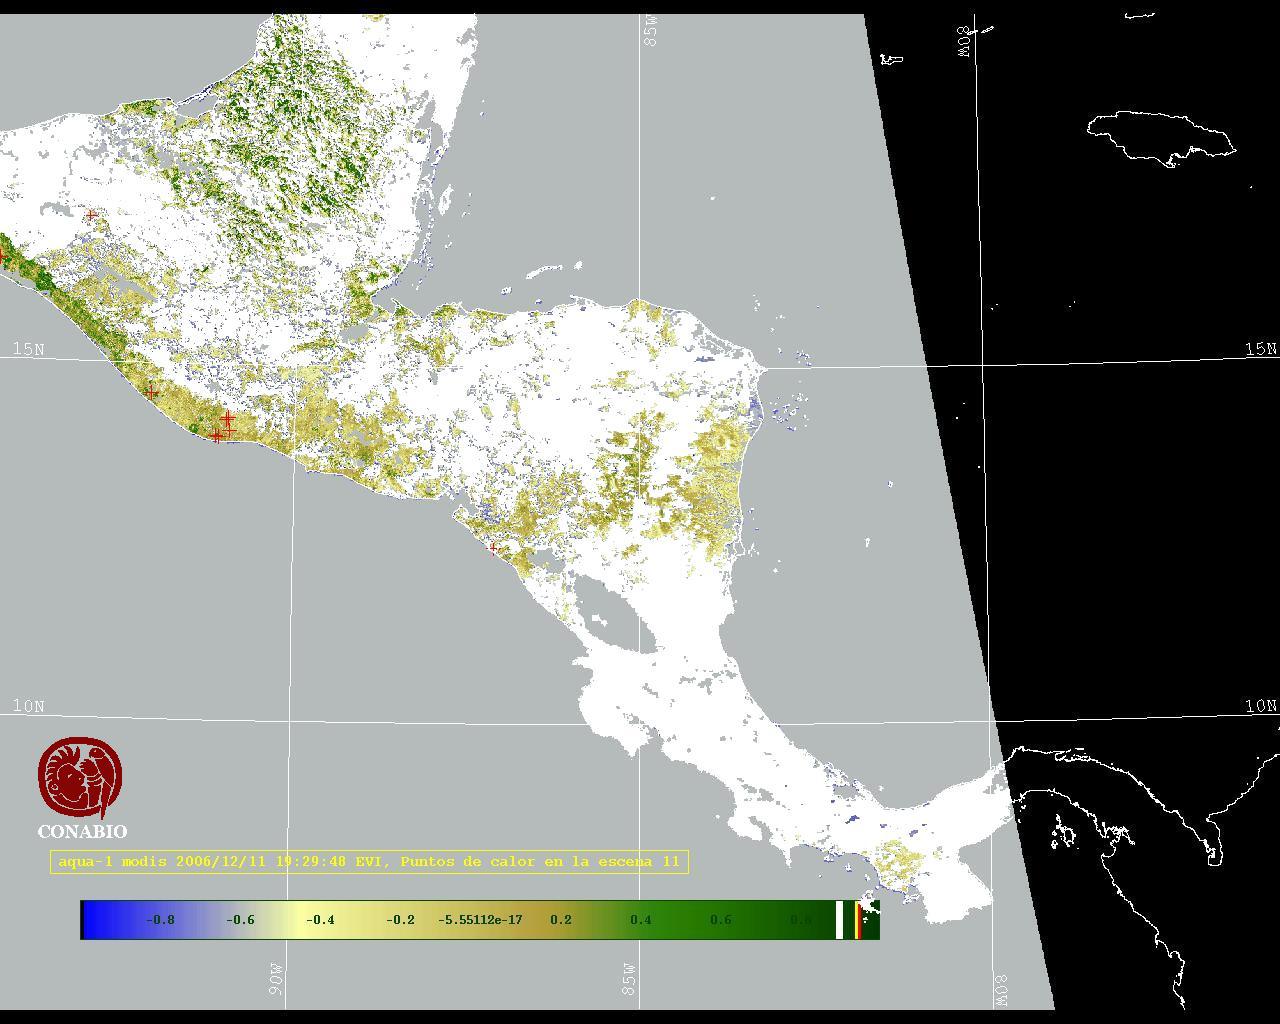Click the 90W longitude label at the bottom

[276, 979]
